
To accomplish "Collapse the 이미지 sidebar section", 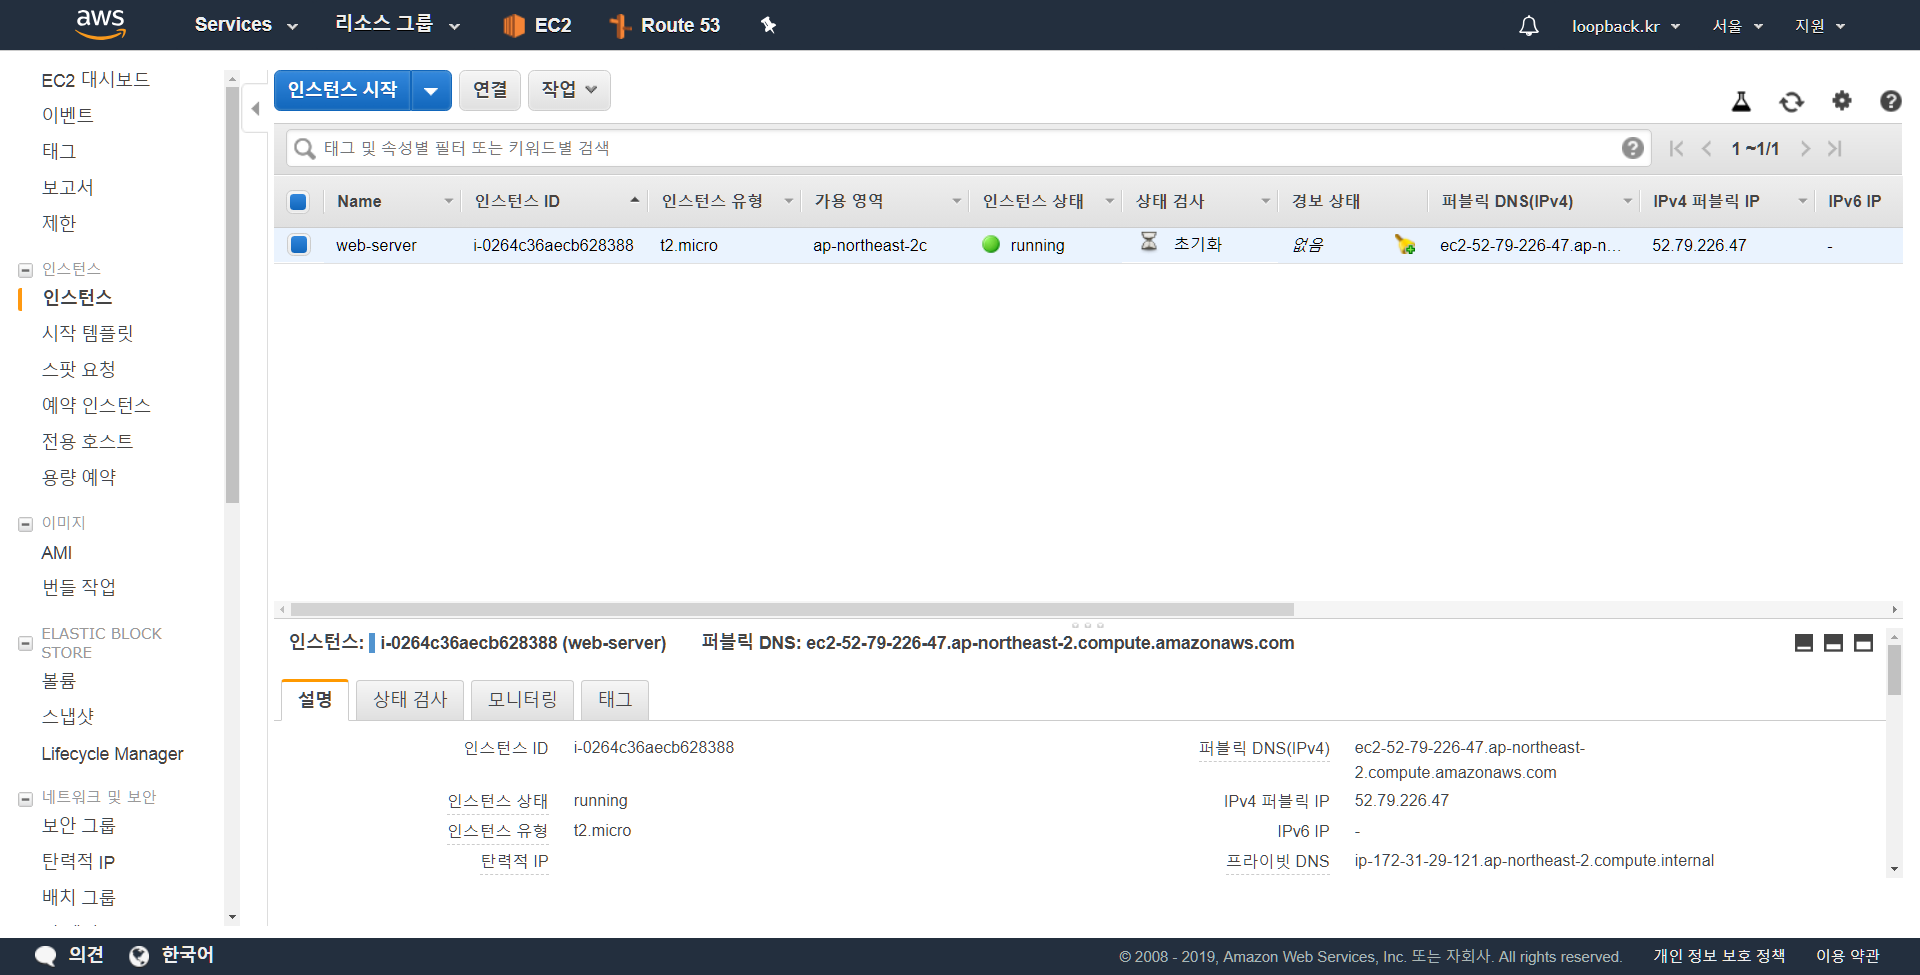I will 26,524.
